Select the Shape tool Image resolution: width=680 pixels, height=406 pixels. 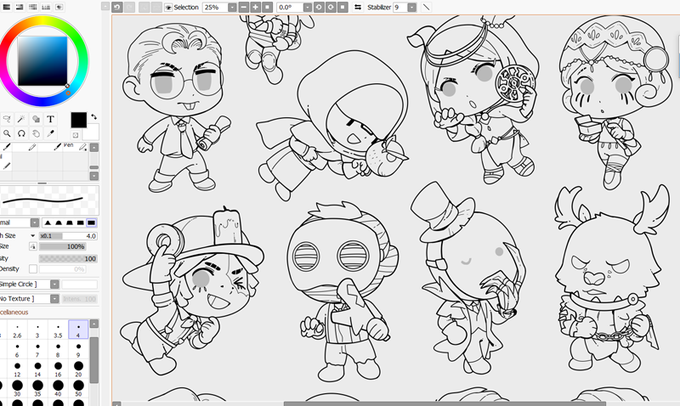coord(36,119)
